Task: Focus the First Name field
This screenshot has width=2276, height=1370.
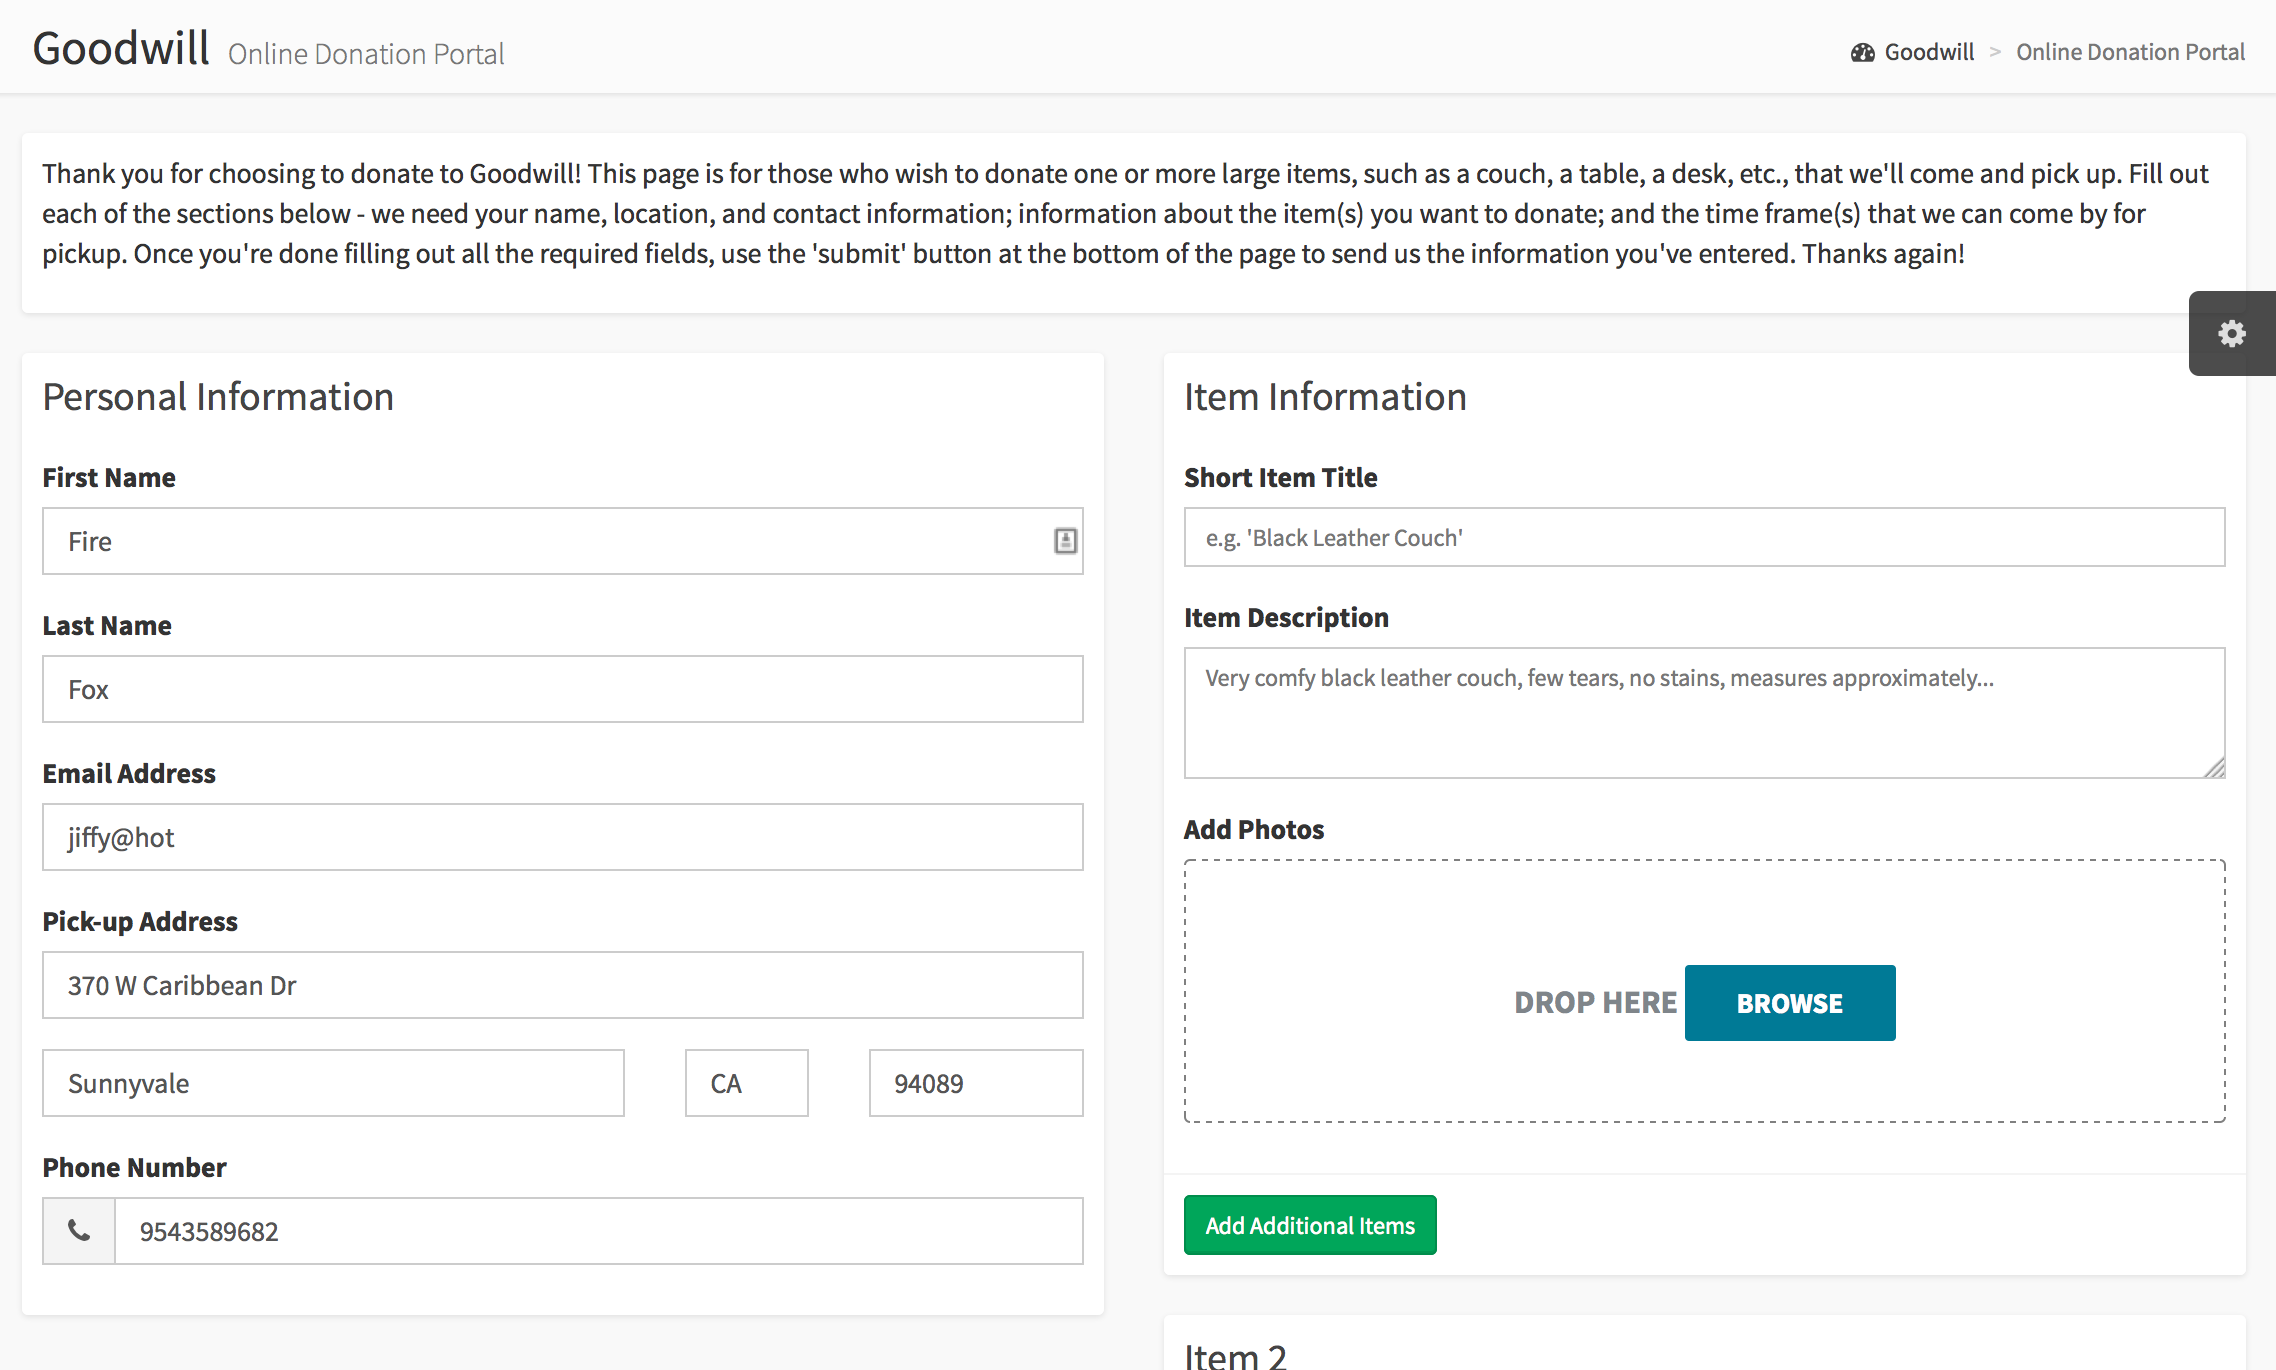Action: click(x=540, y=541)
